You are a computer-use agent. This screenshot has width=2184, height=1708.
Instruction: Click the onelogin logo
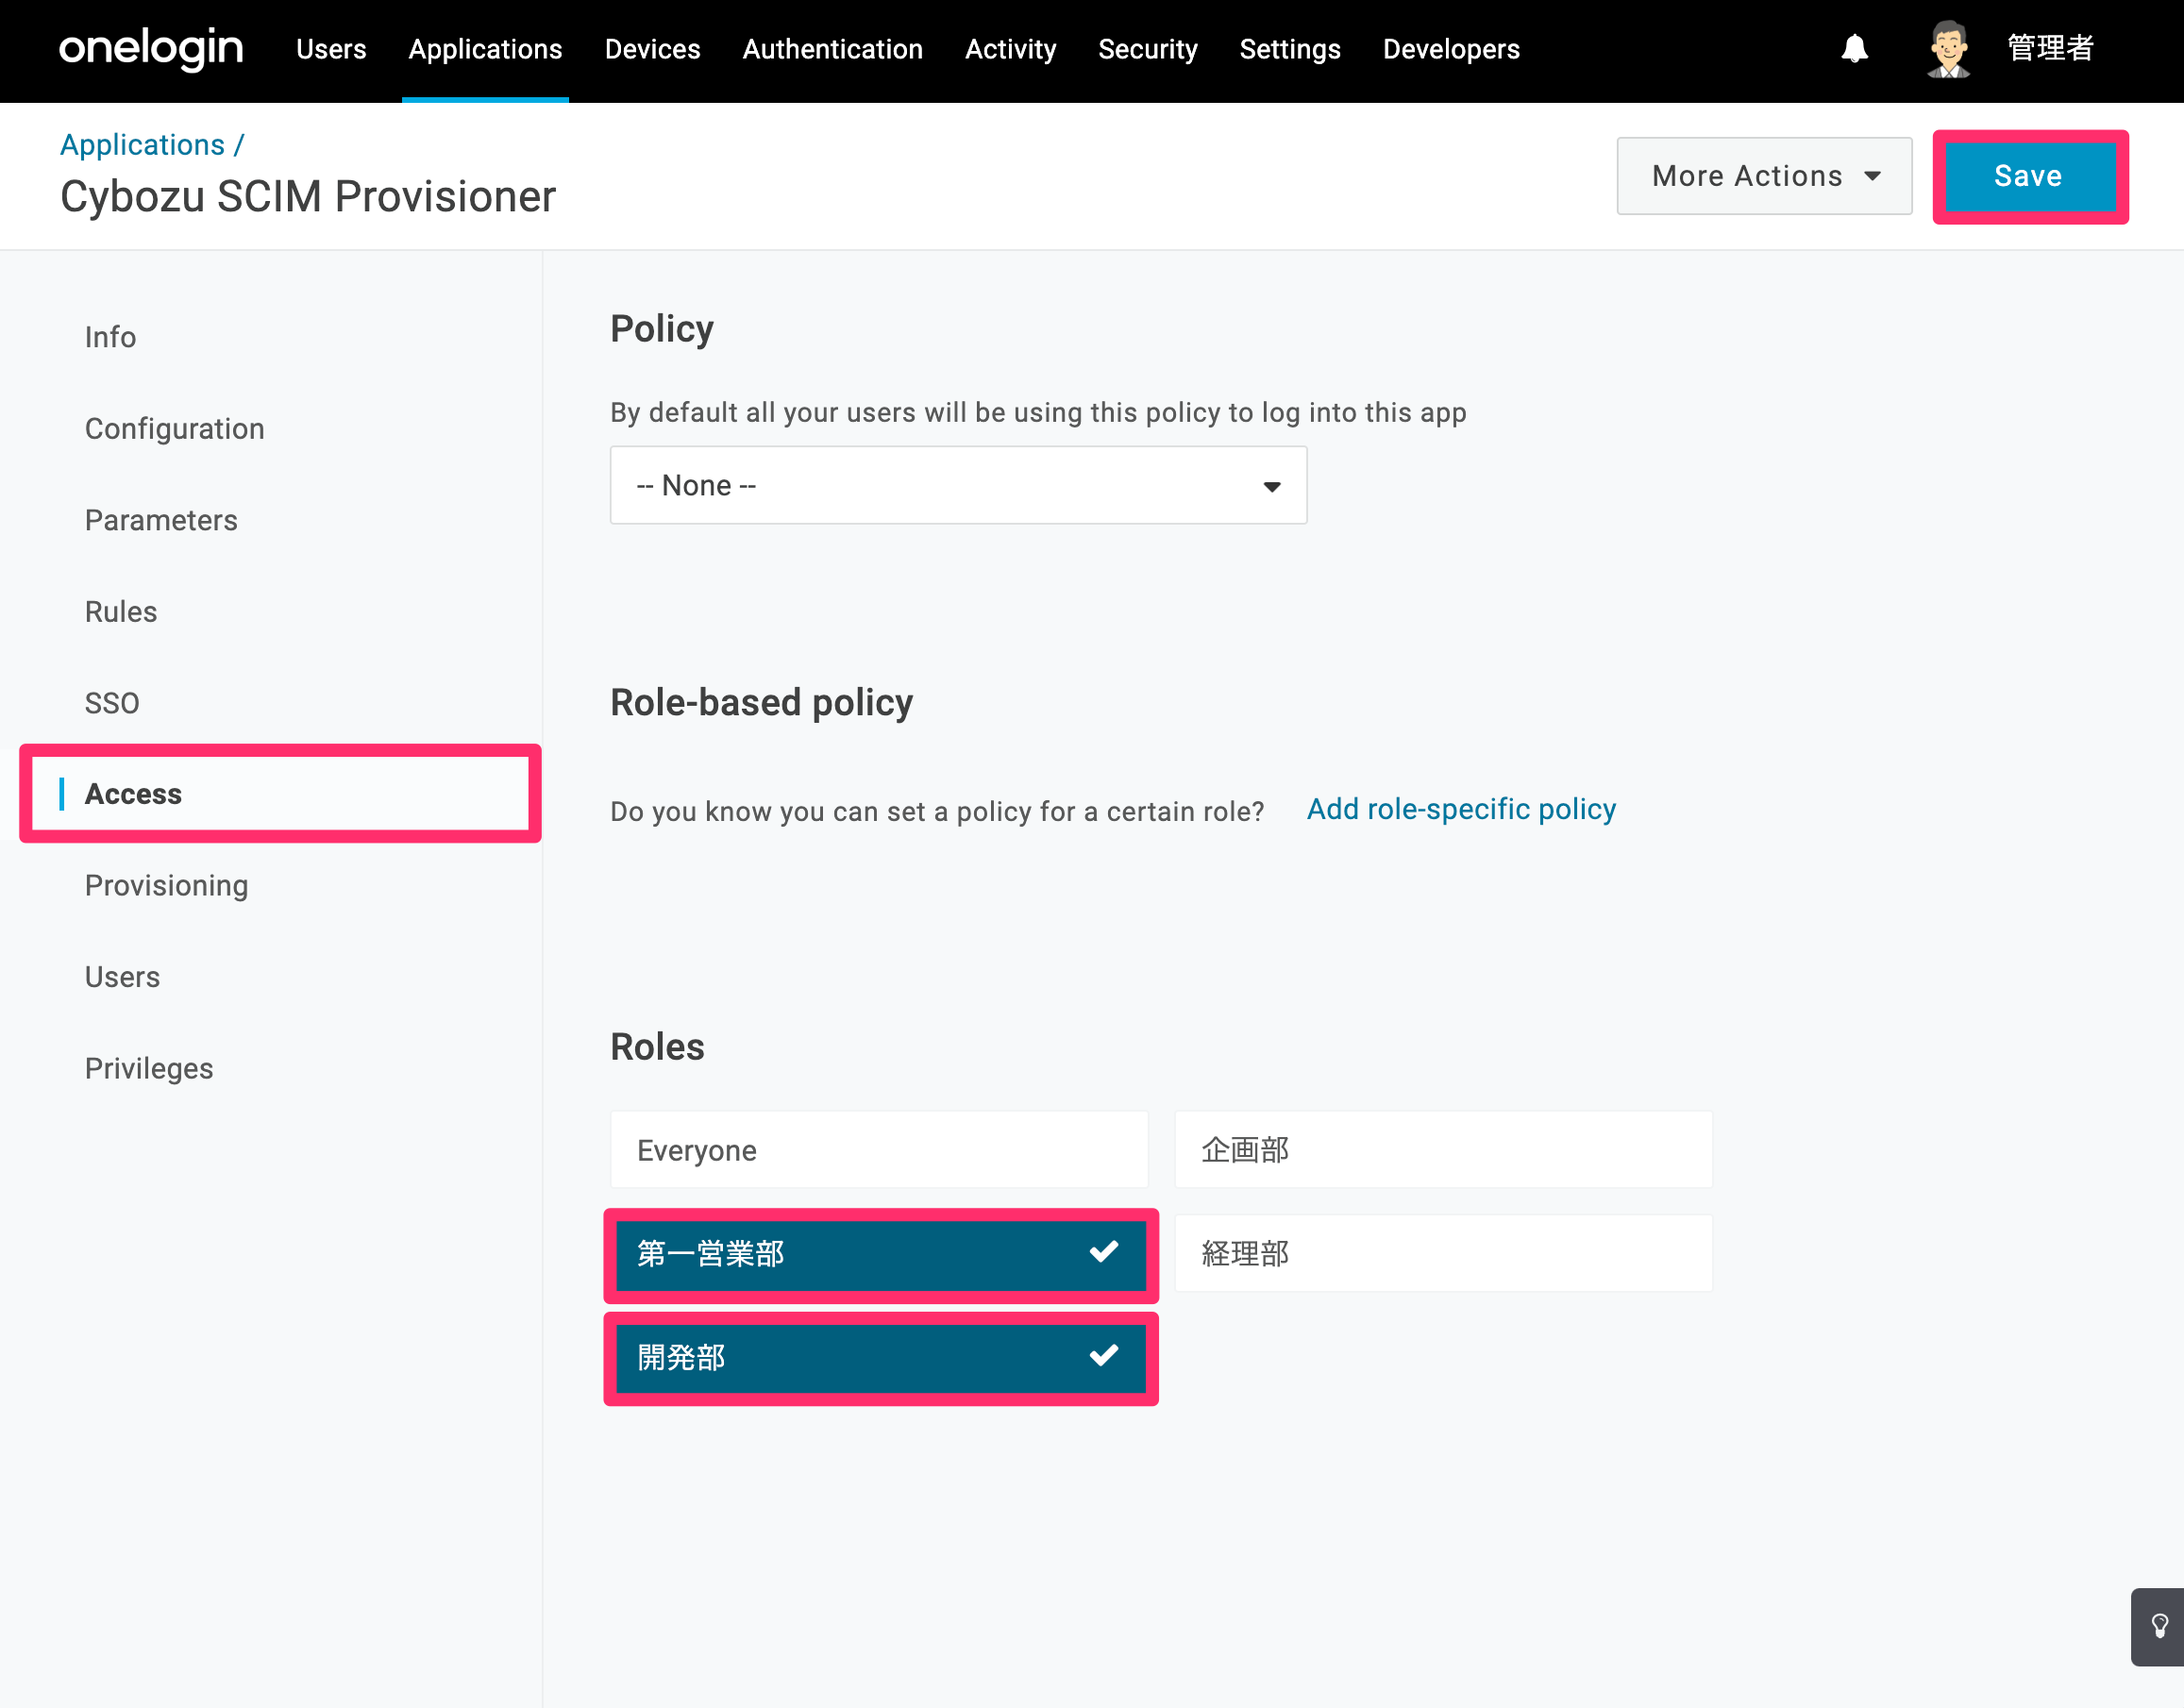151,47
